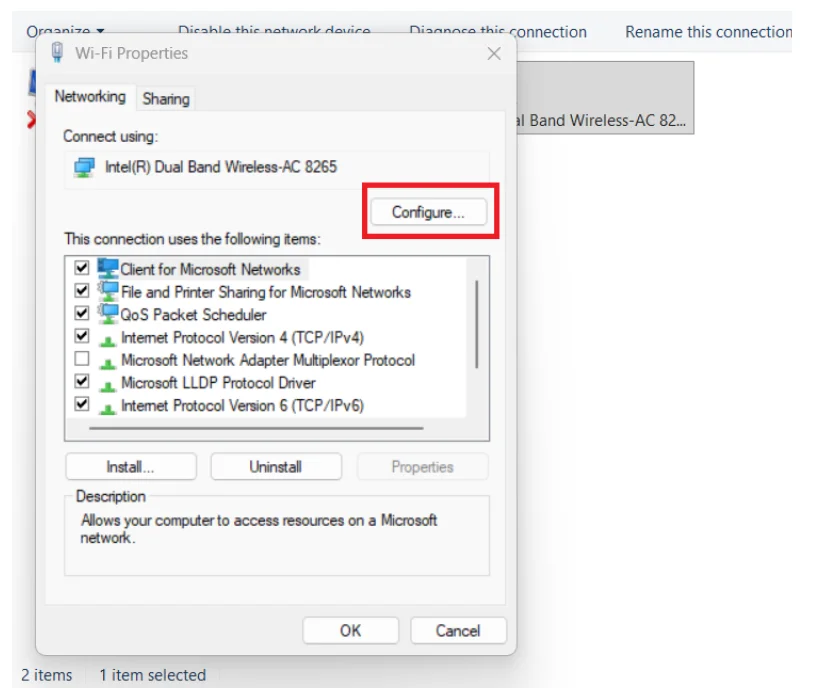816x688 pixels.
Task: Open the Organize dropdown menu
Action: (66, 31)
